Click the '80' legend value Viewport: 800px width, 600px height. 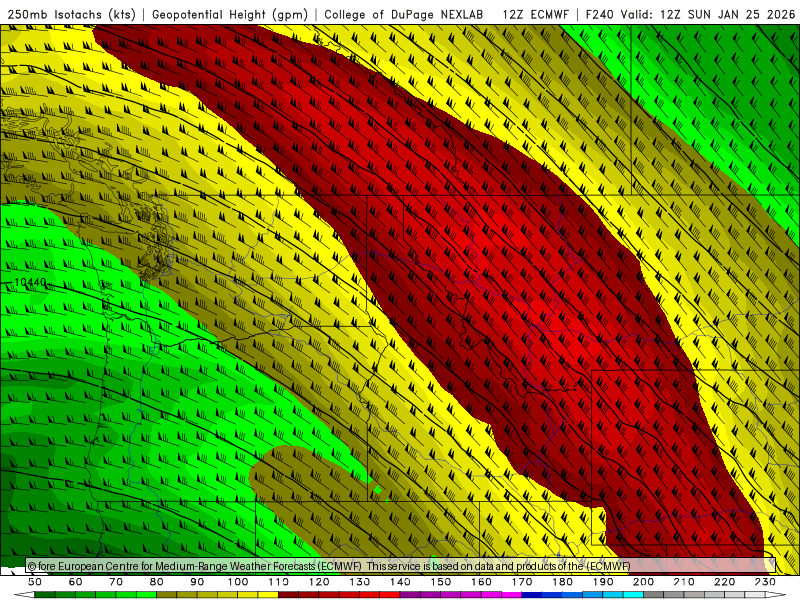click(157, 582)
